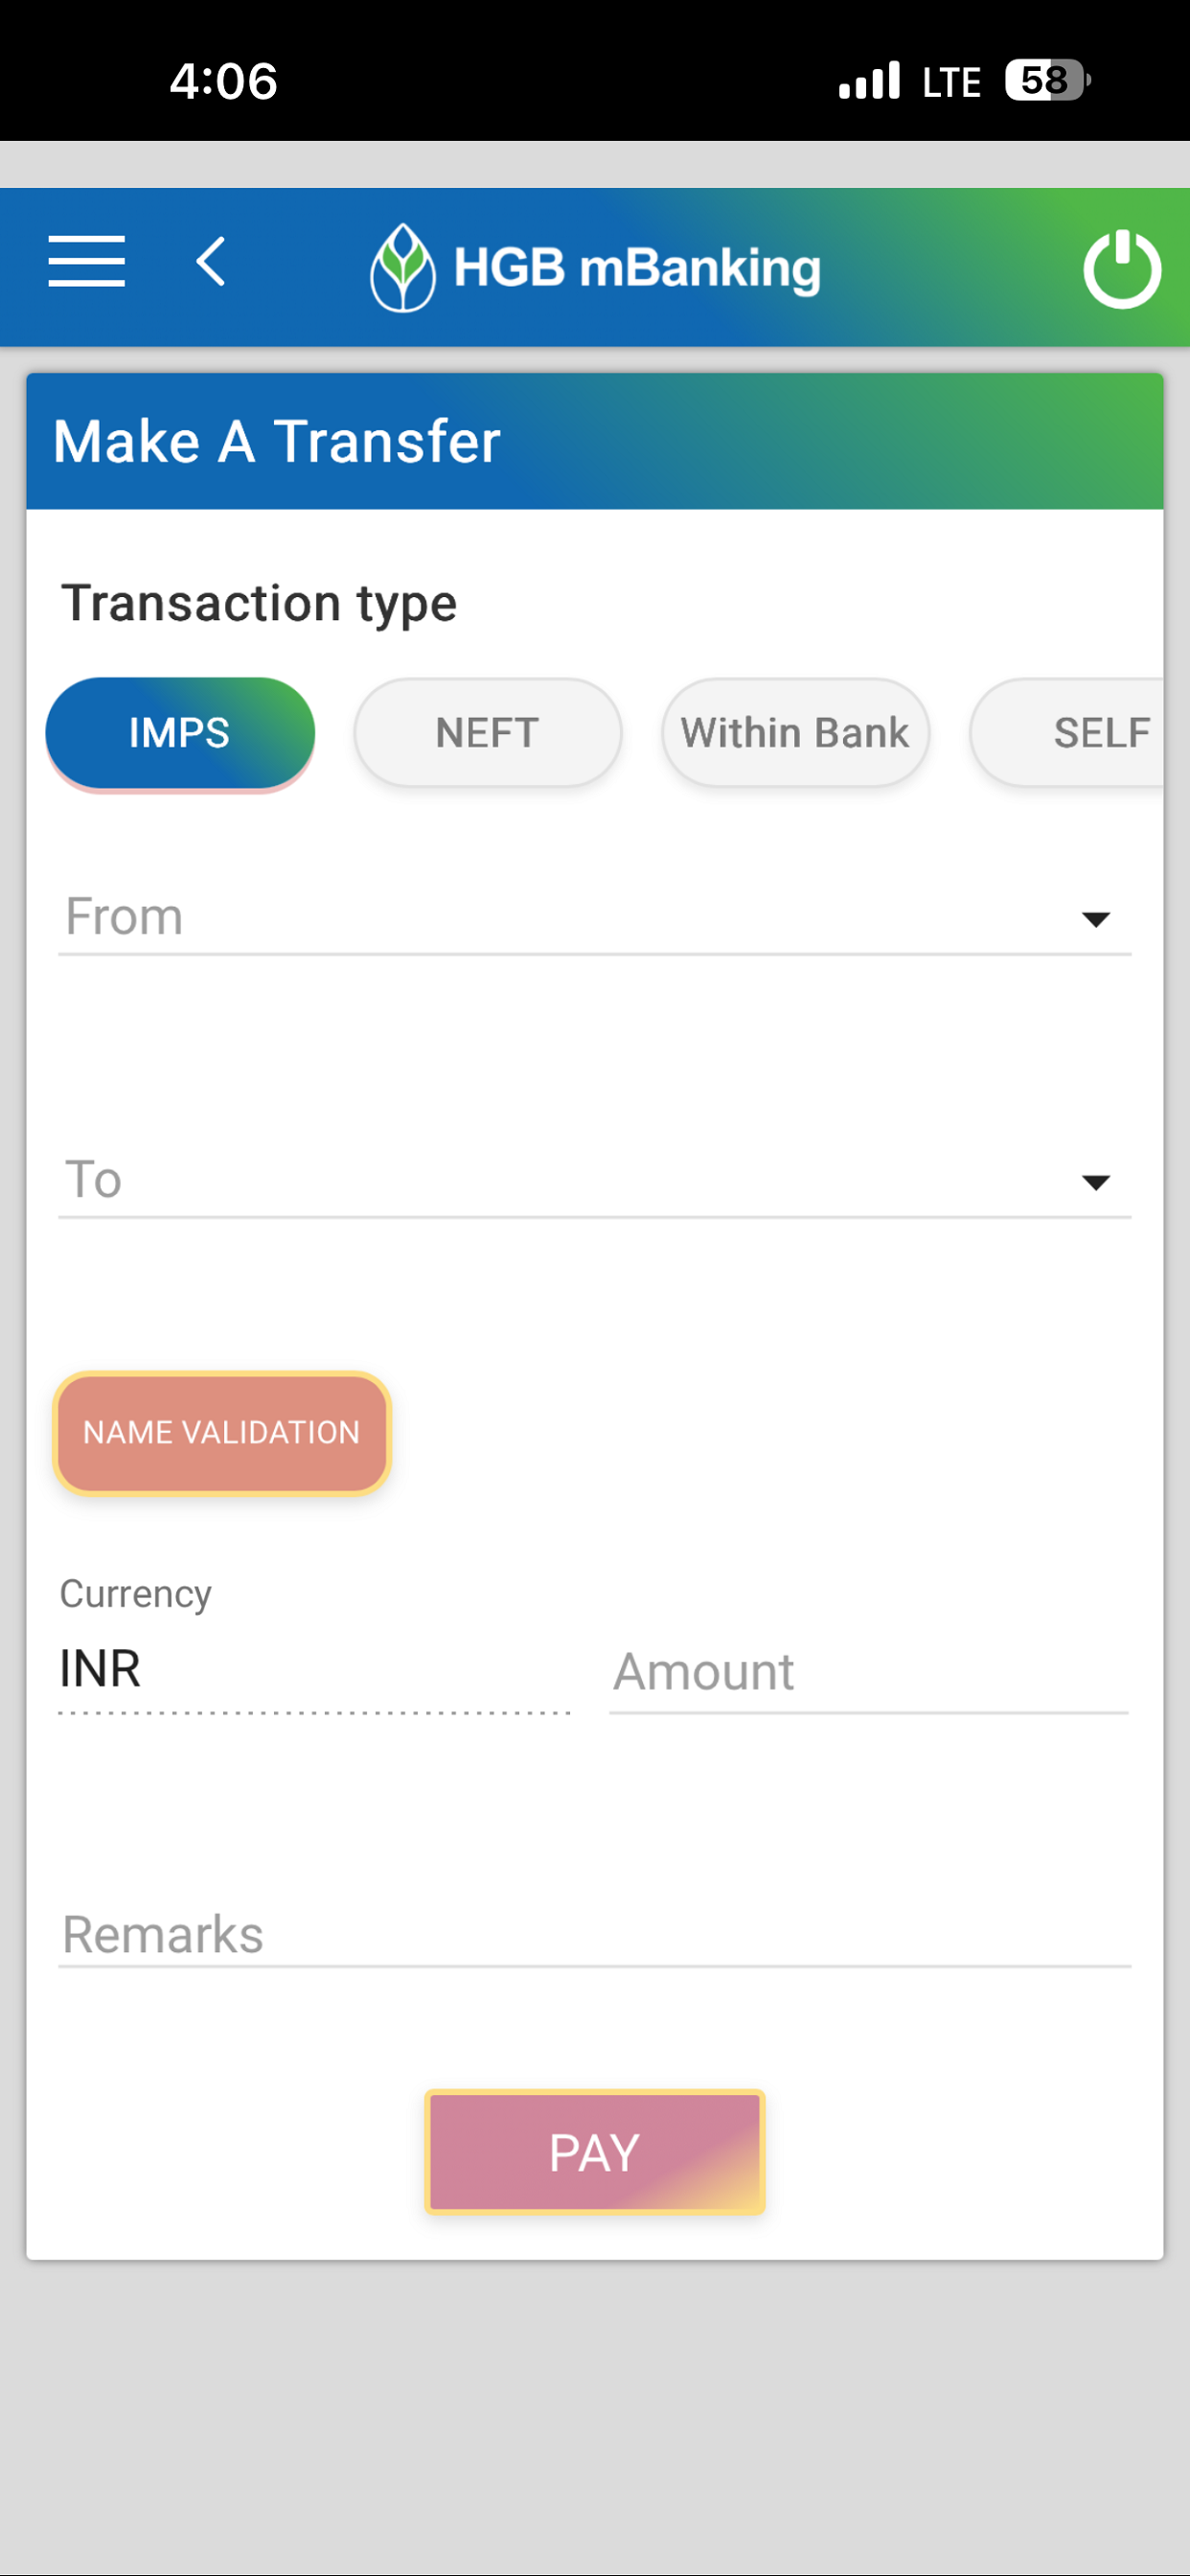Image resolution: width=1190 pixels, height=2576 pixels.
Task: Focus the Amount input field
Action: (x=869, y=1673)
